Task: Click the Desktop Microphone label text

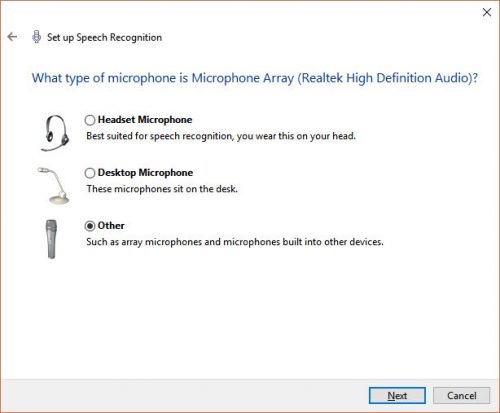Action: coord(145,173)
